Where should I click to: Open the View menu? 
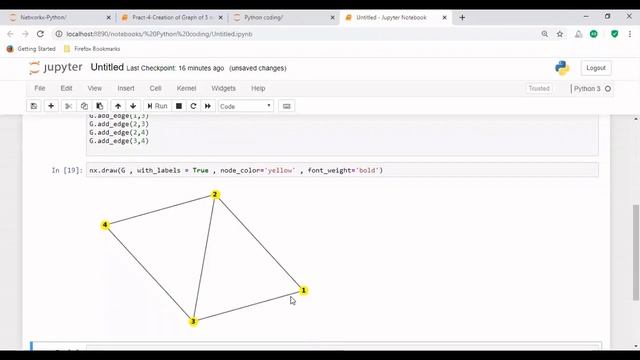coord(94,88)
